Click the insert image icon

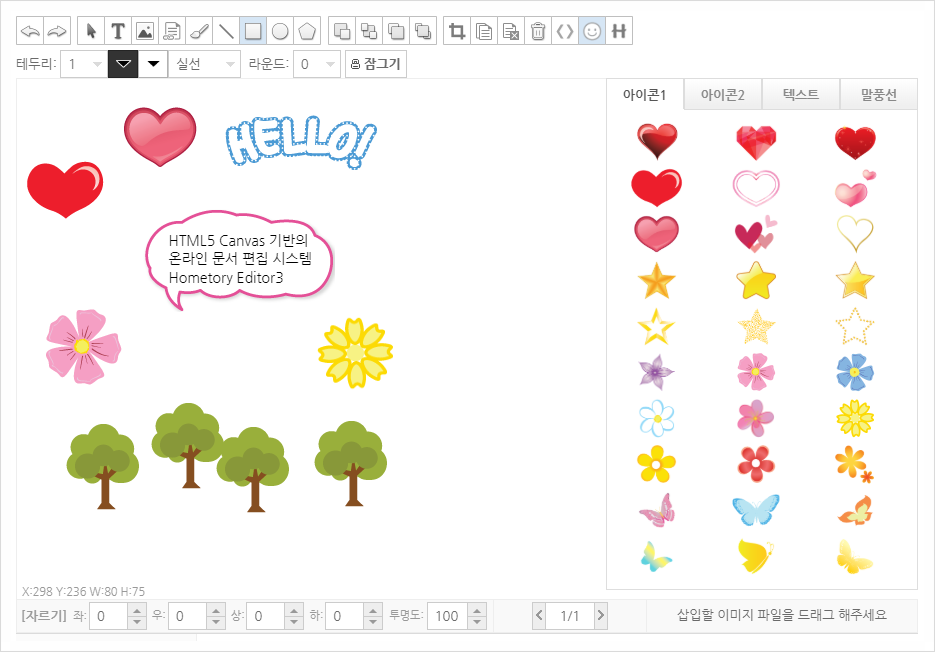tap(145, 31)
